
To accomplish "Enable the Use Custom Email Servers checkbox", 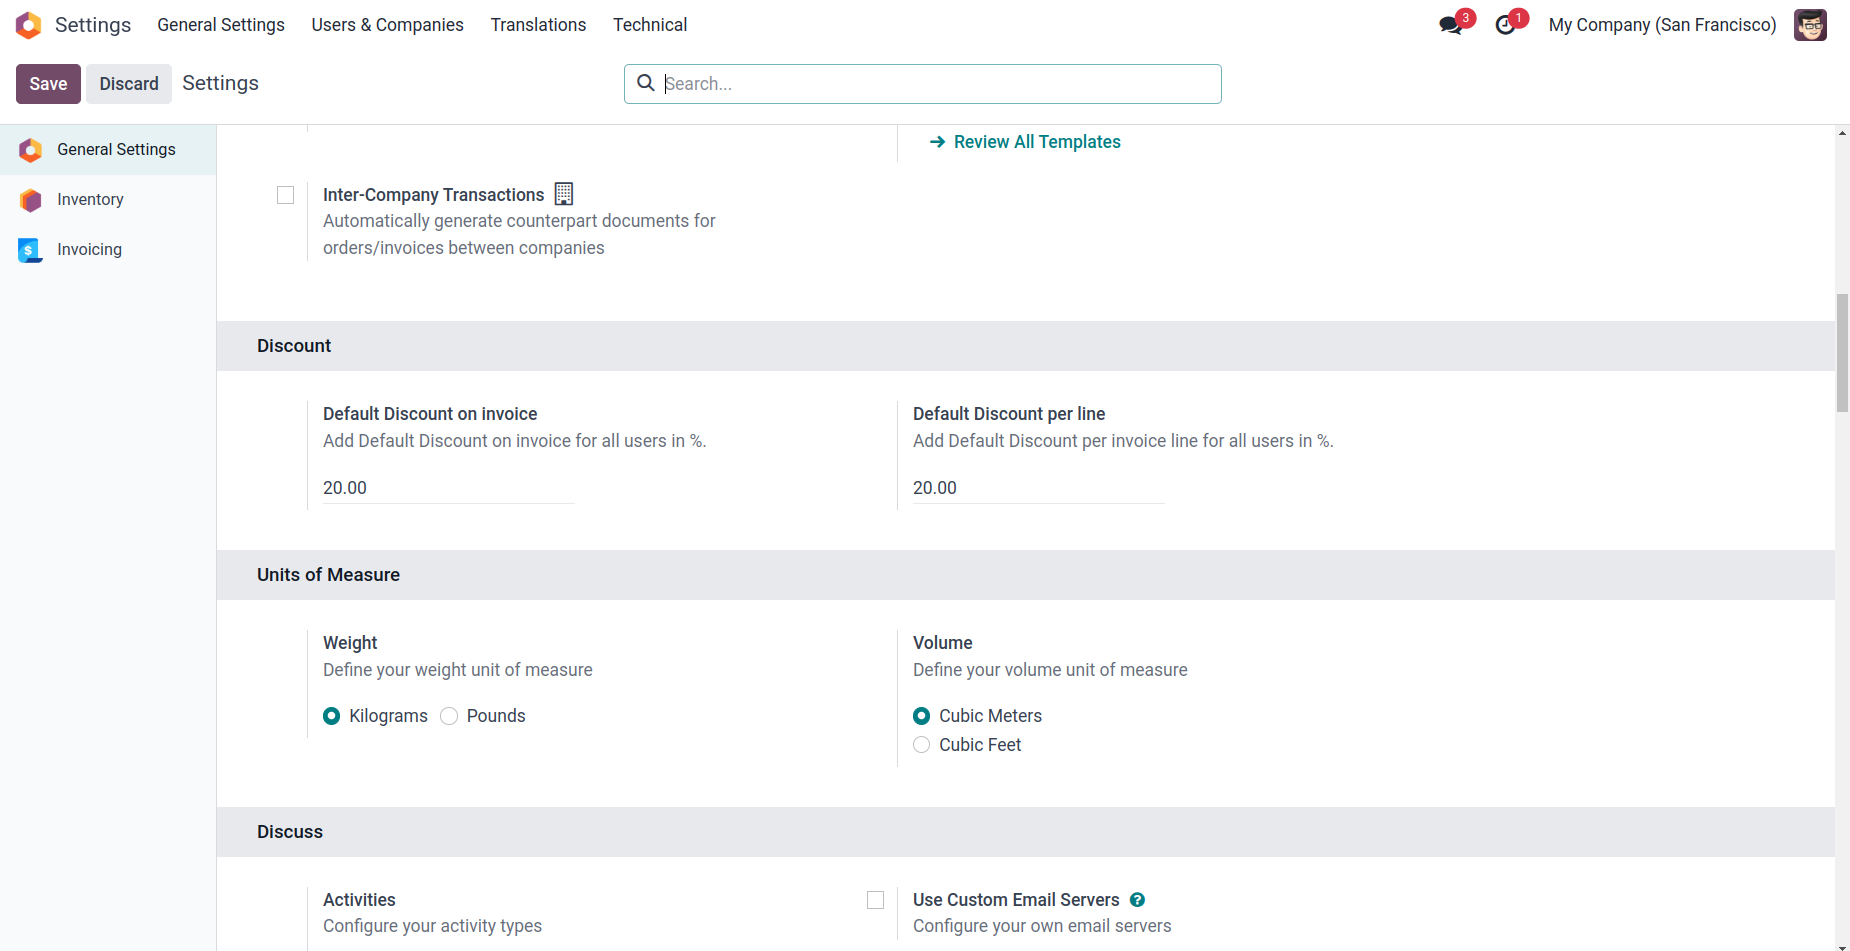I will click(876, 900).
